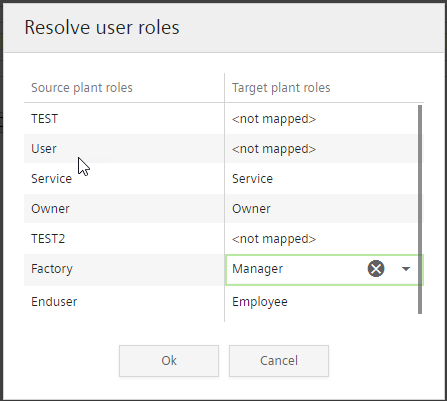This screenshot has width=447, height=401.
Task: Clear the Manager role selection
Action: [376, 269]
